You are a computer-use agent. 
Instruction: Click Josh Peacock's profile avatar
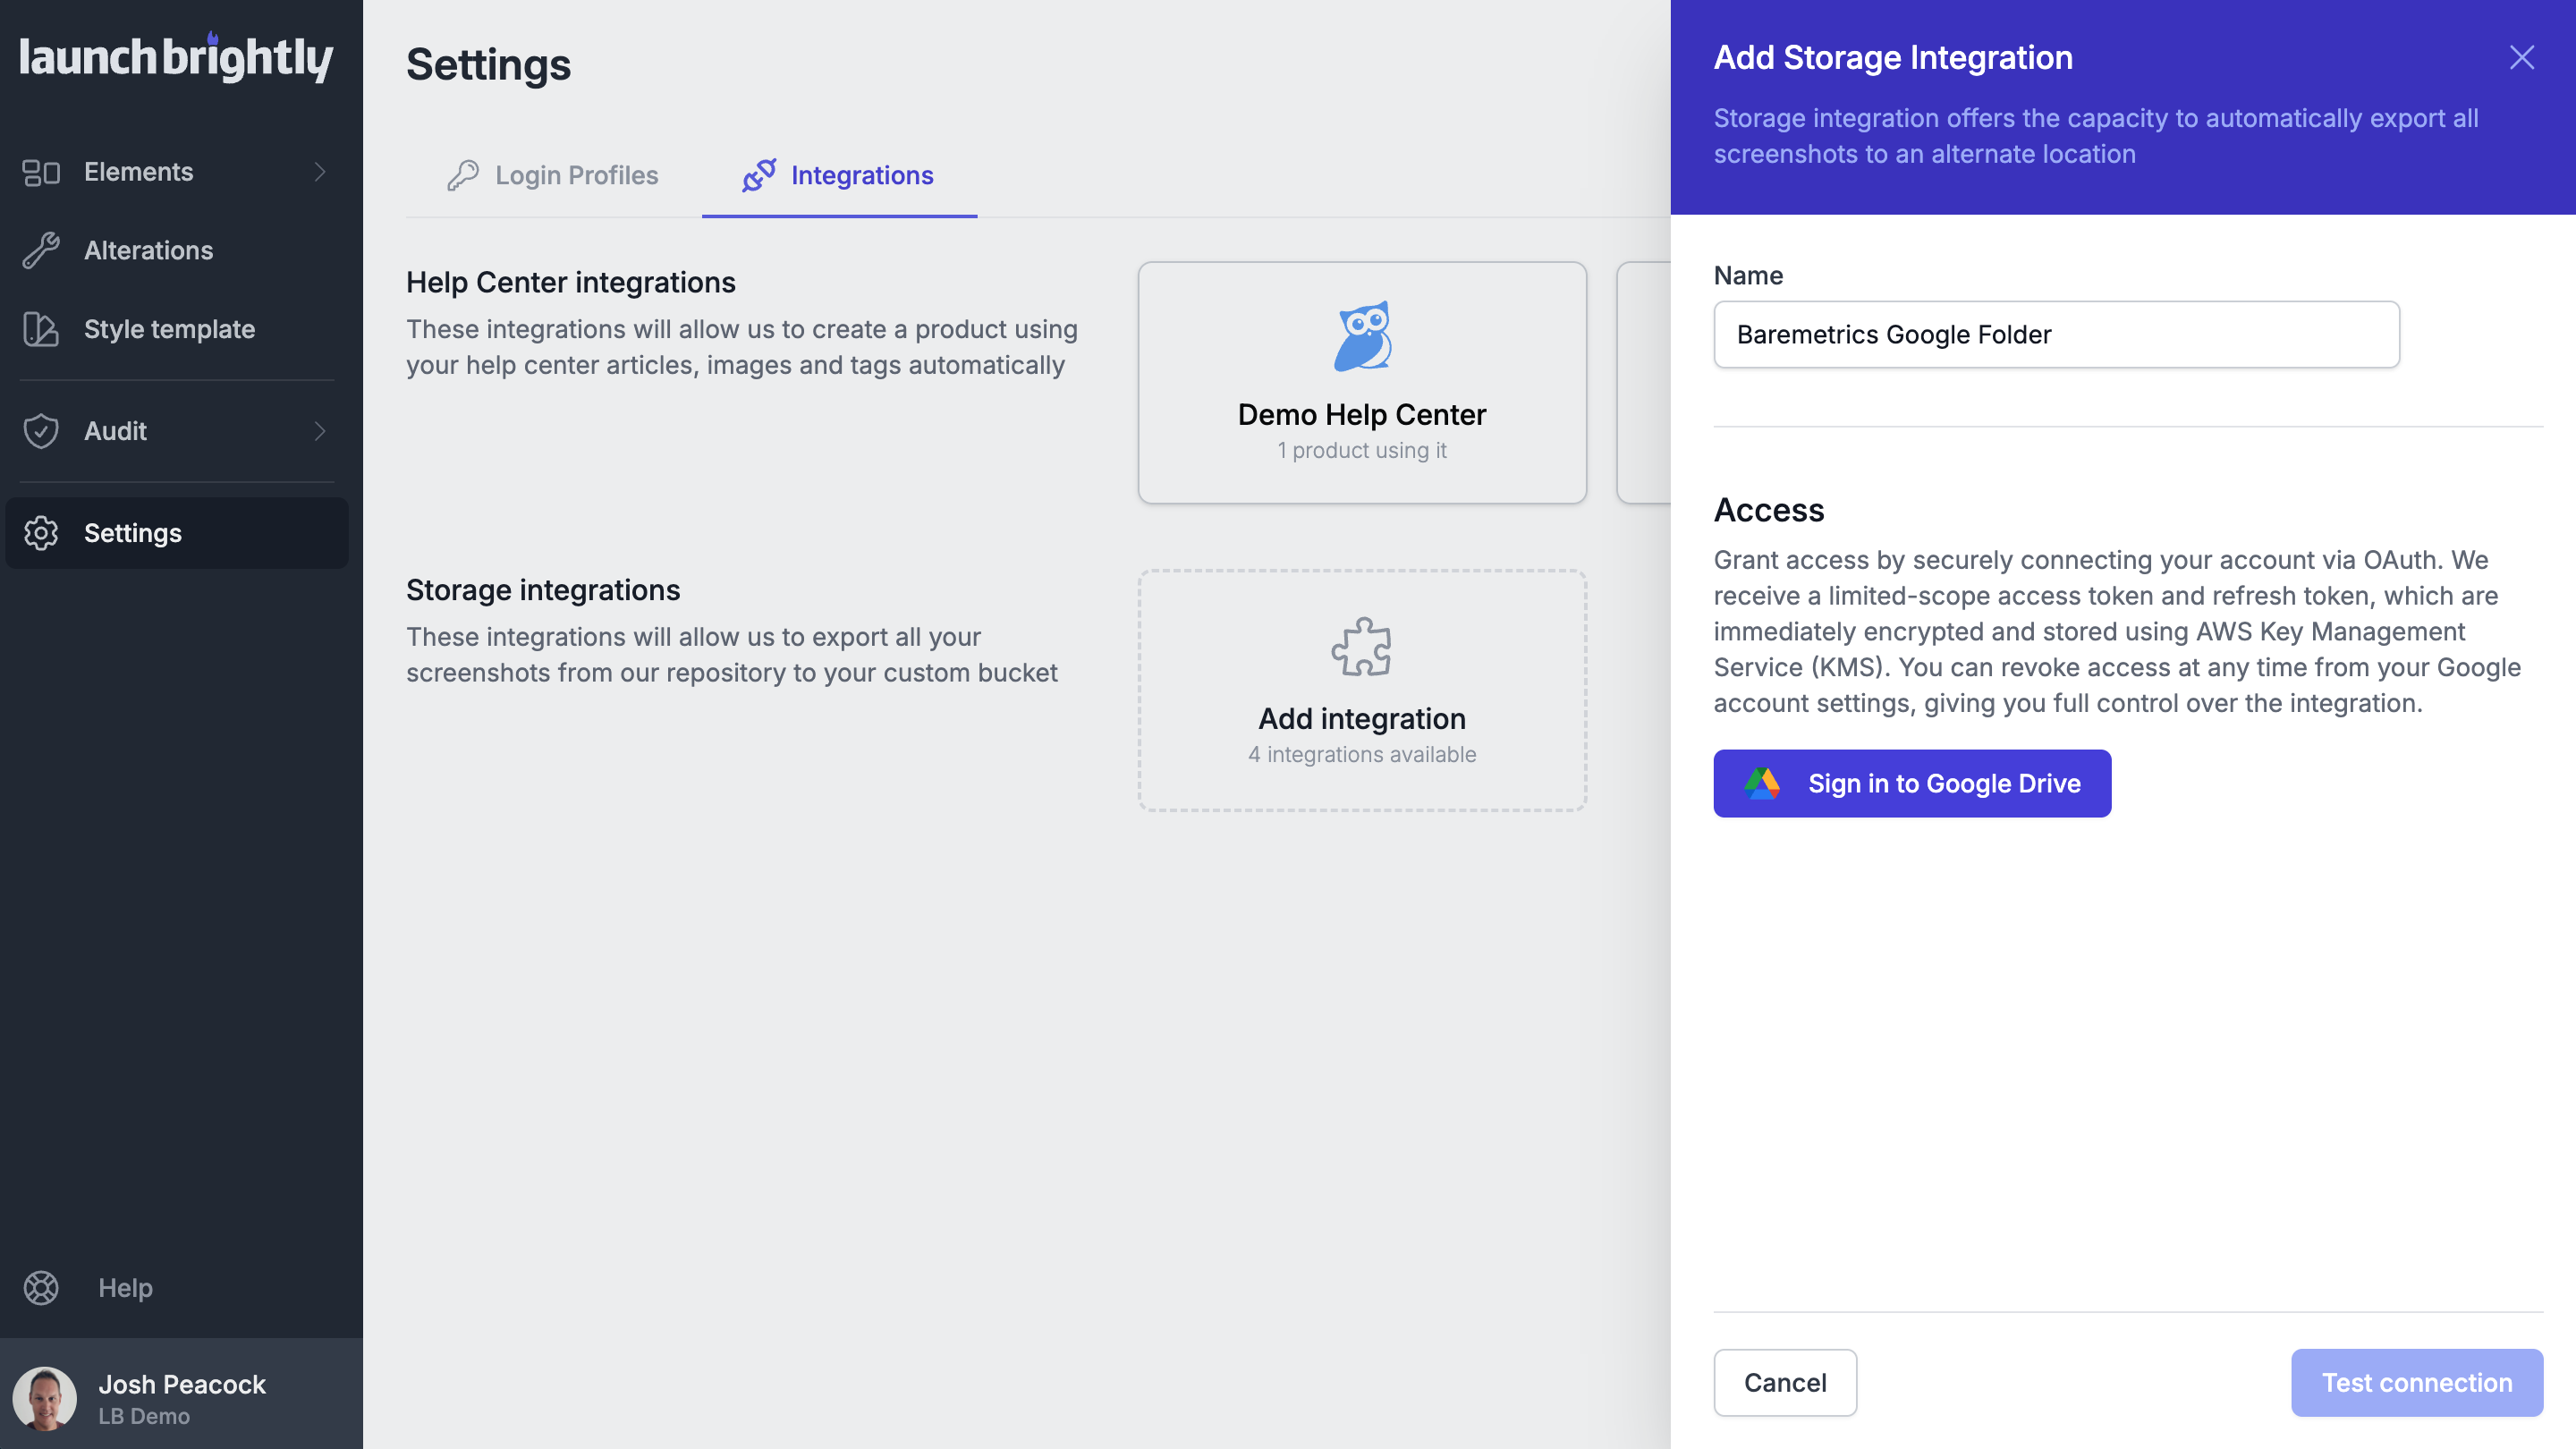pos(45,1398)
